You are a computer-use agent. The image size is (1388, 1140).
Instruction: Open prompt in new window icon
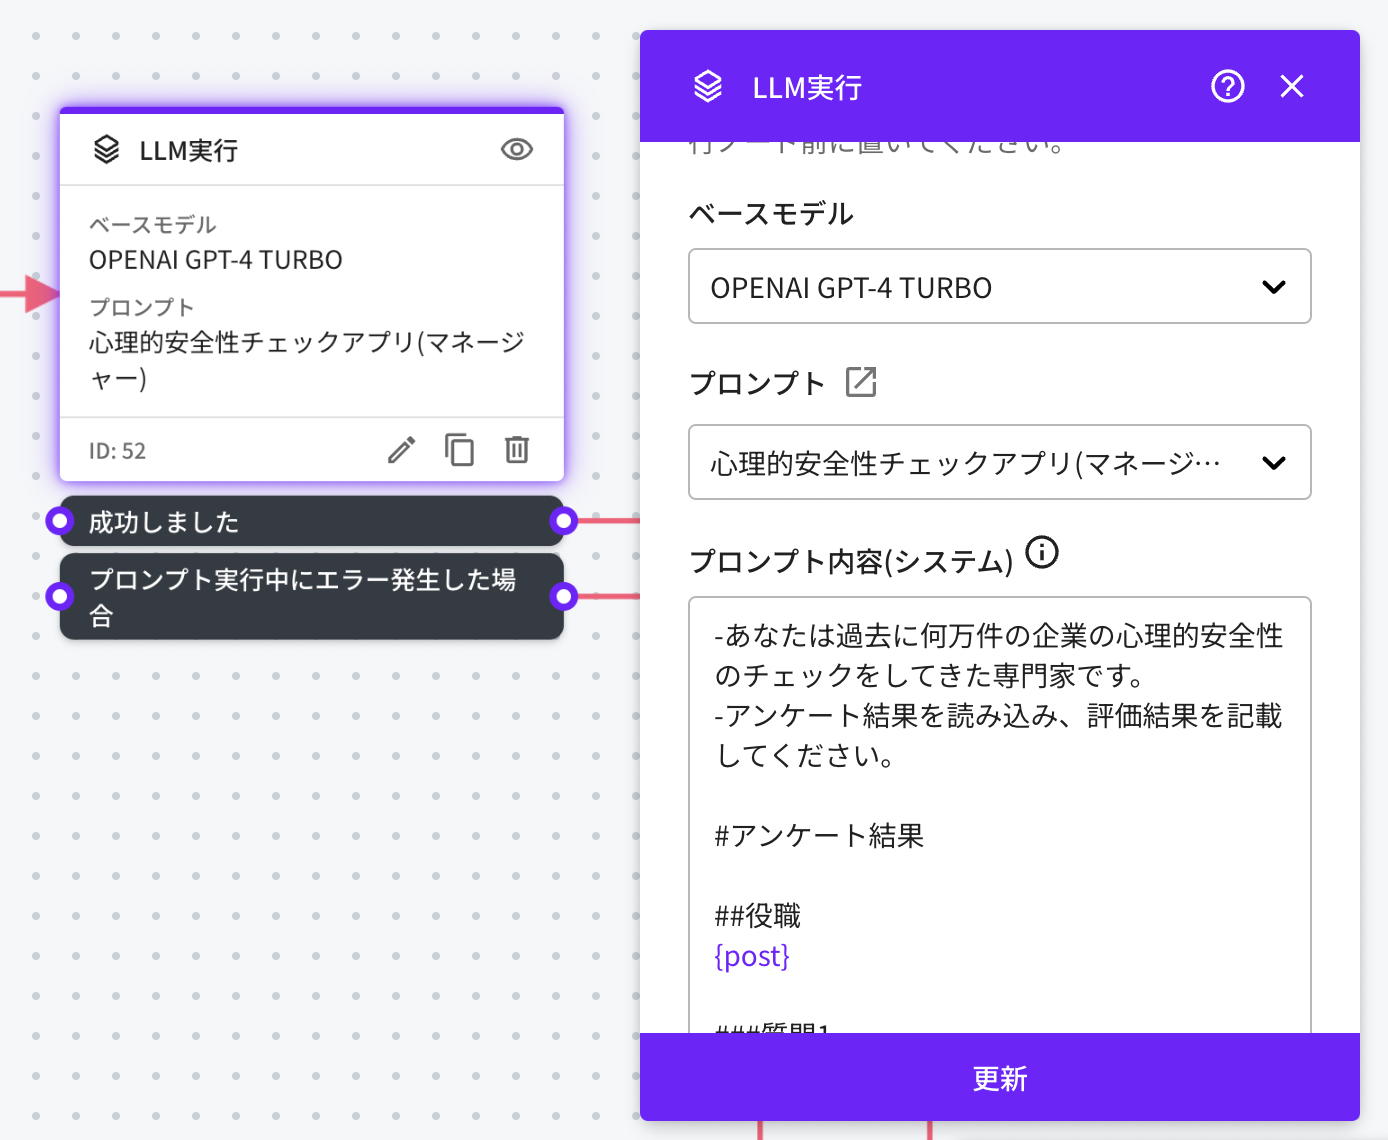tap(860, 382)
